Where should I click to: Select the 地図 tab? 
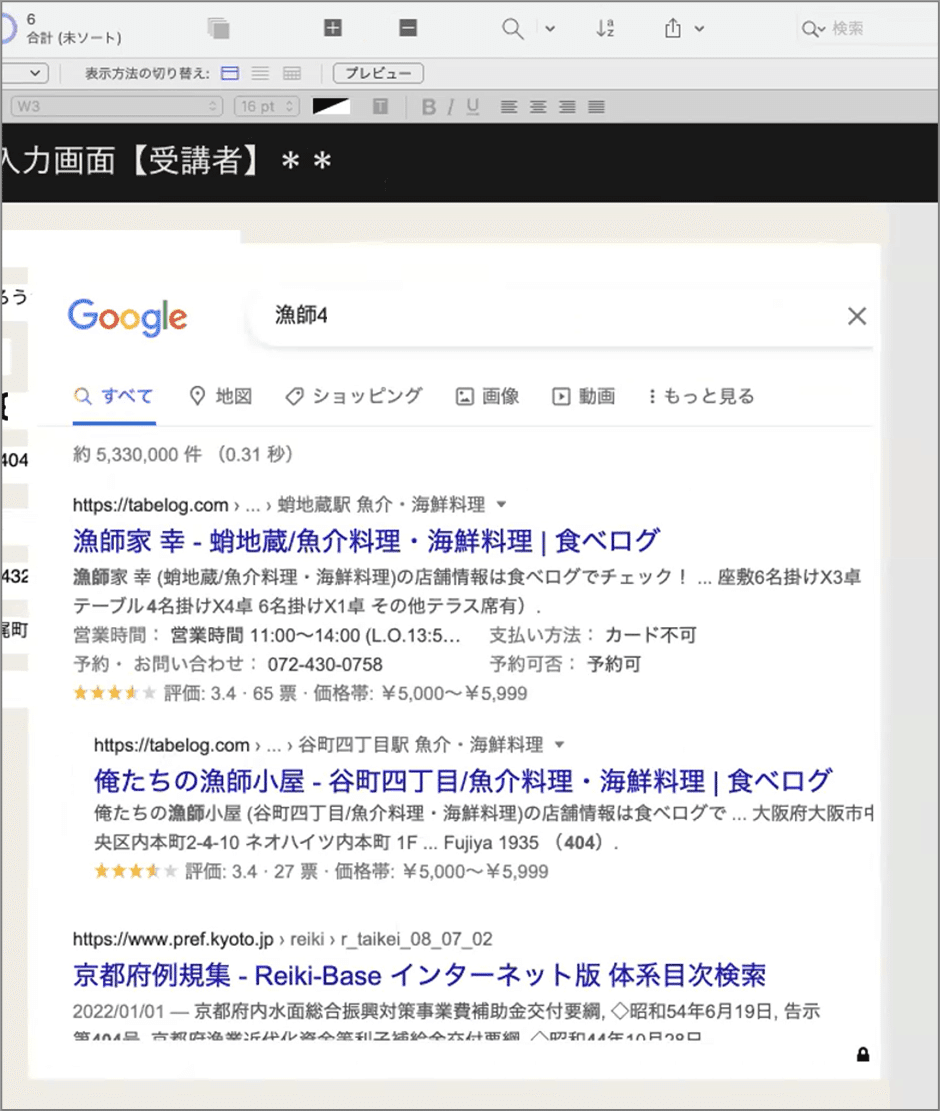[x=221, y=396]
